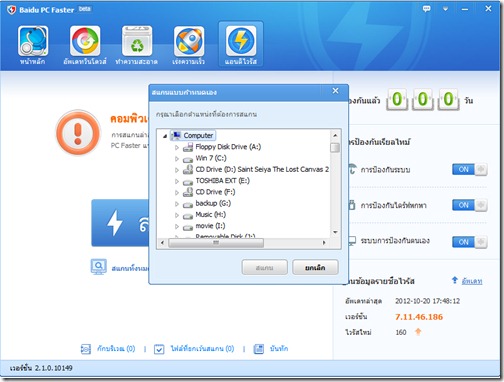This screenshot has width=504, height=382.
Task: Select backup (G:) row
Action: pos(213,203)
